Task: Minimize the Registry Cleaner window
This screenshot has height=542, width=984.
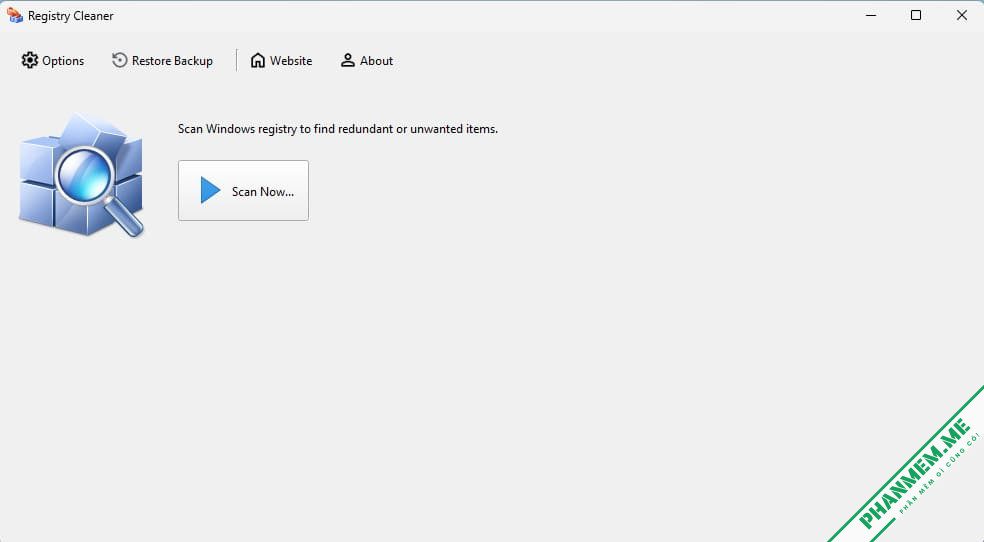Action: pos(870,15)
